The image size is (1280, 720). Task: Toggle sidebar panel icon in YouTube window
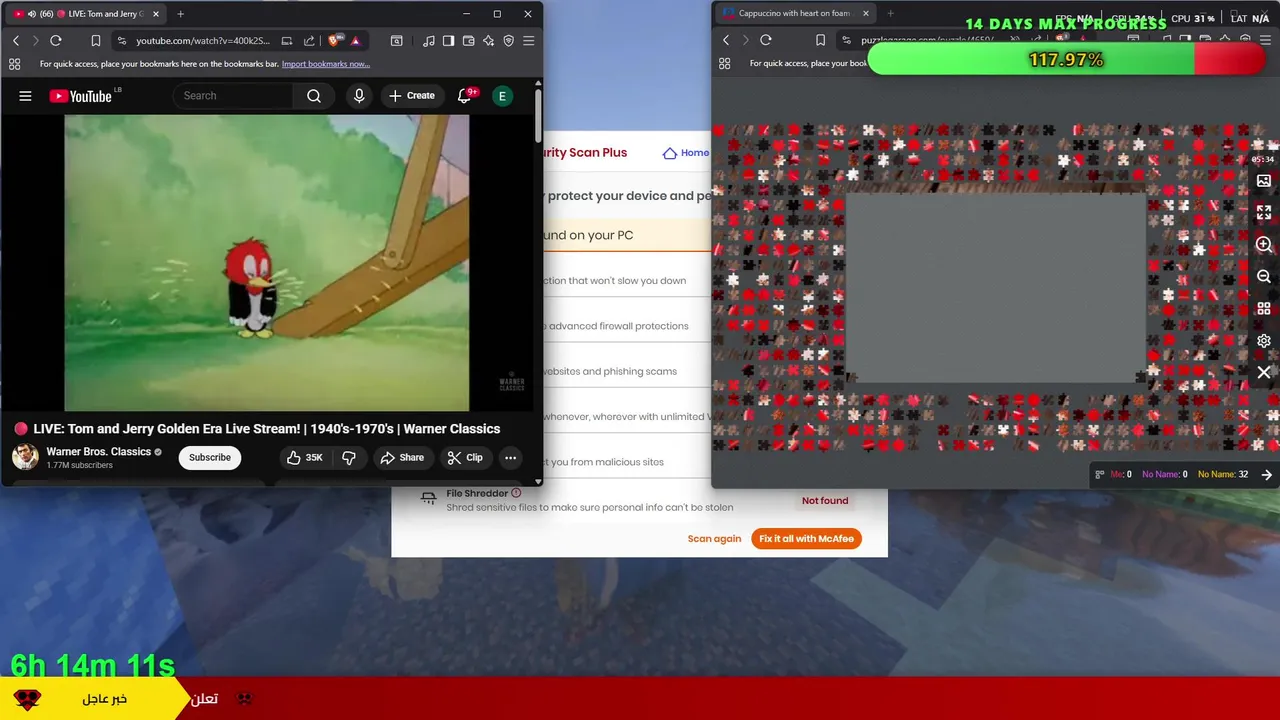click(x=449, y=41)
